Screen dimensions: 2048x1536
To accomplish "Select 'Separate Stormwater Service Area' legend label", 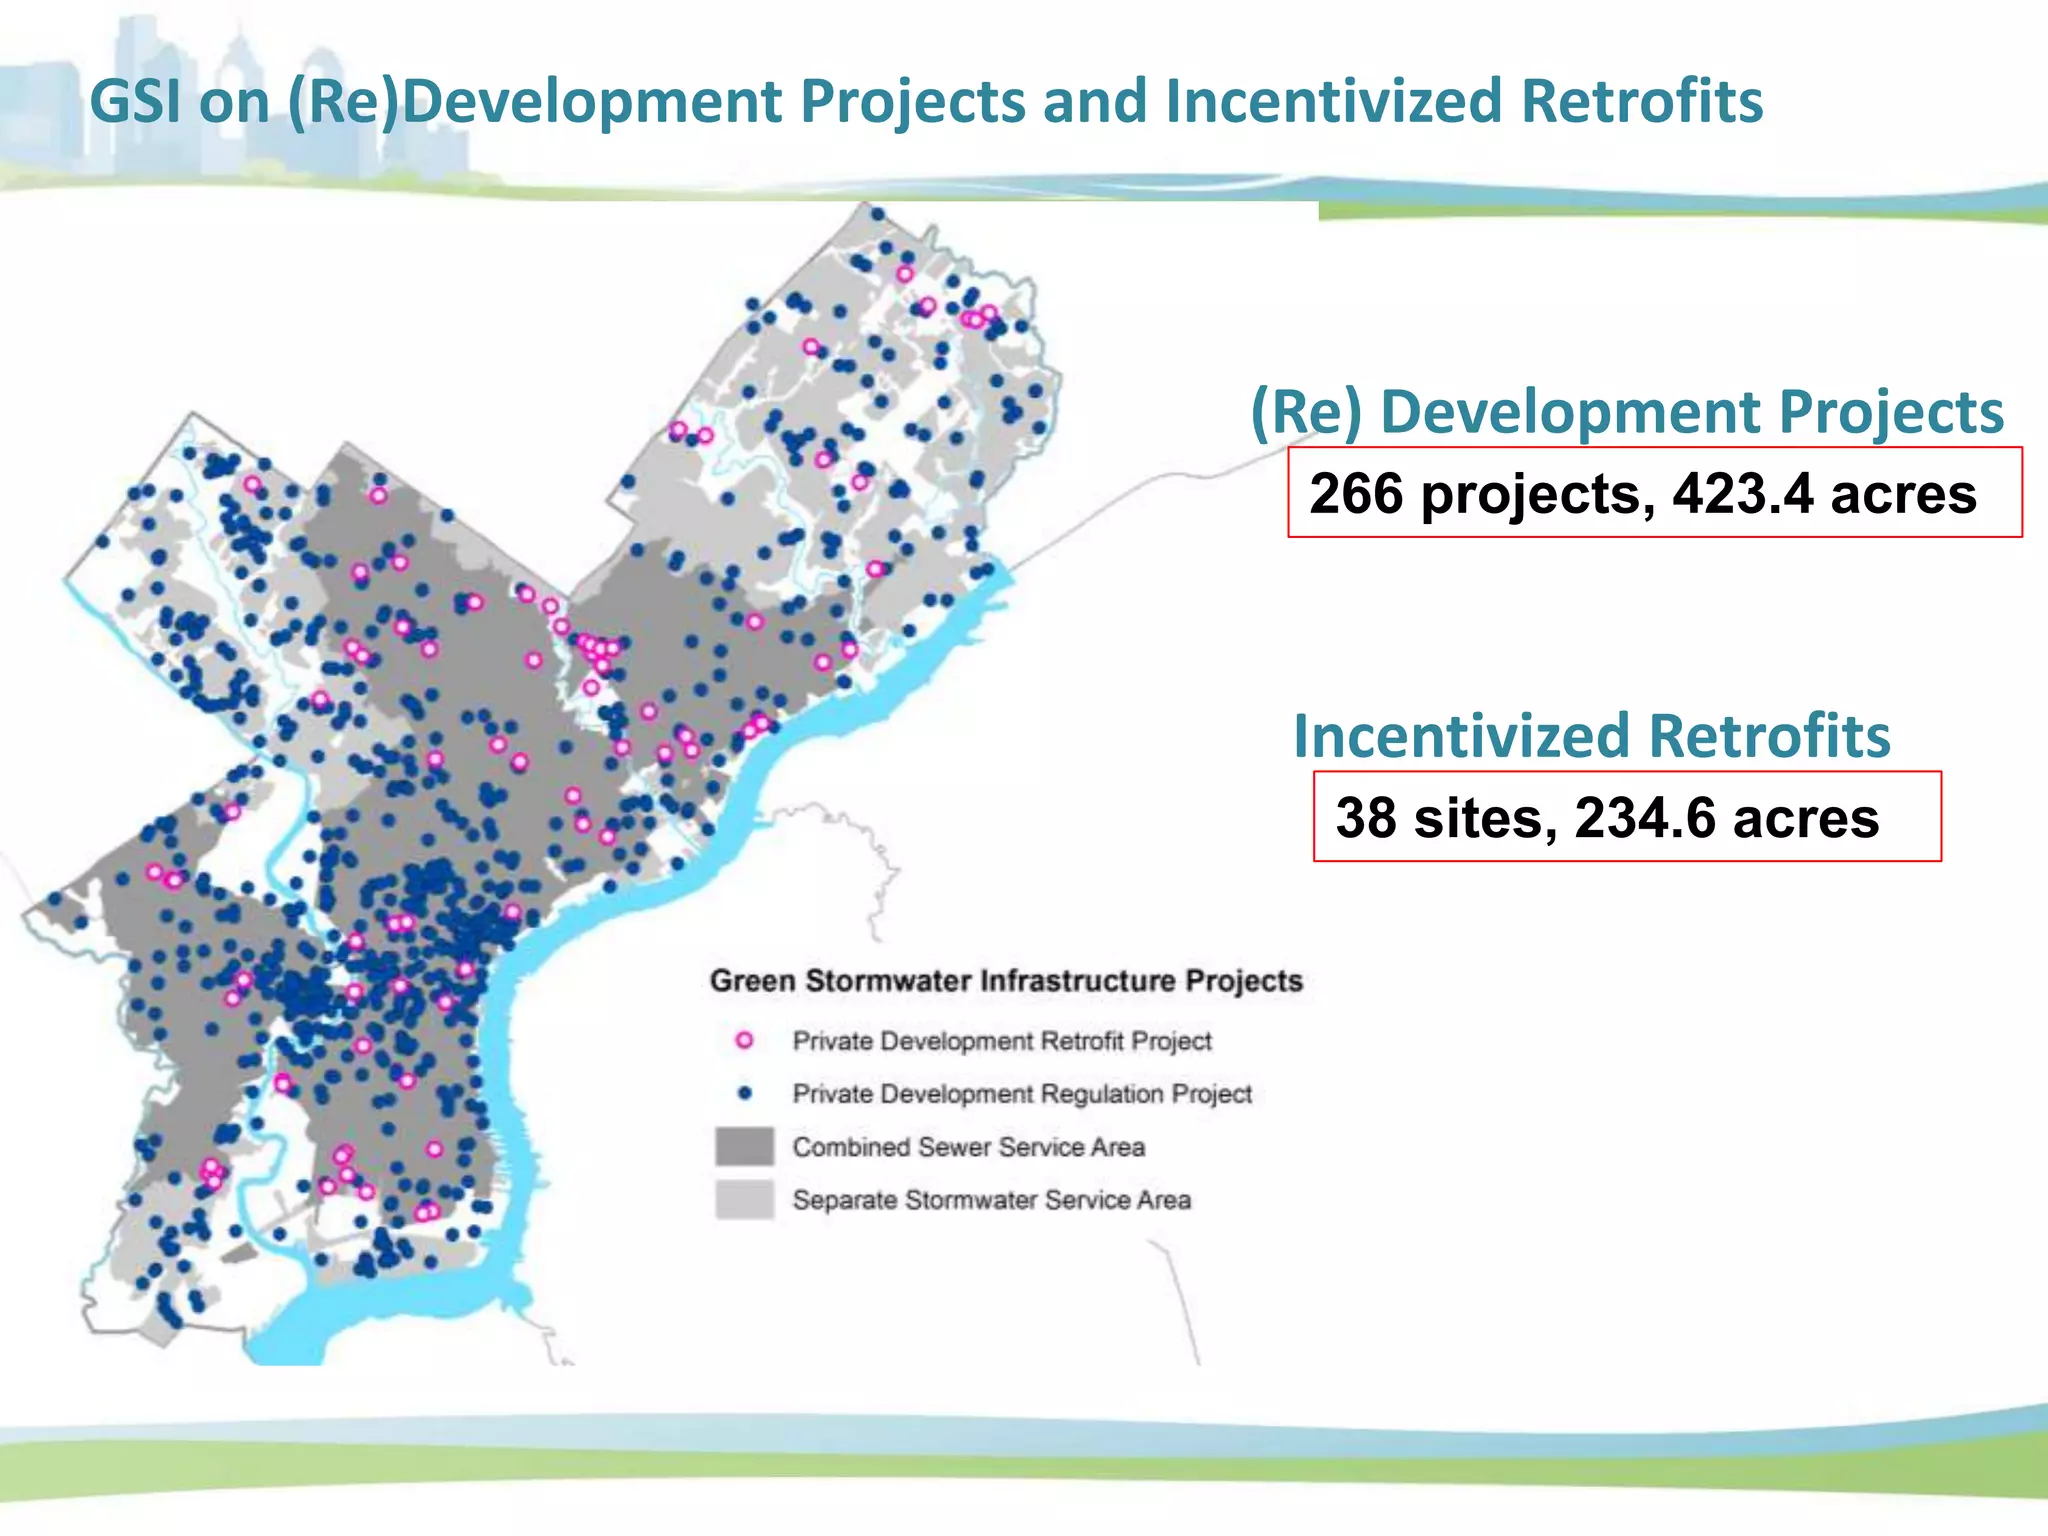I will (x=992, y=1200).
